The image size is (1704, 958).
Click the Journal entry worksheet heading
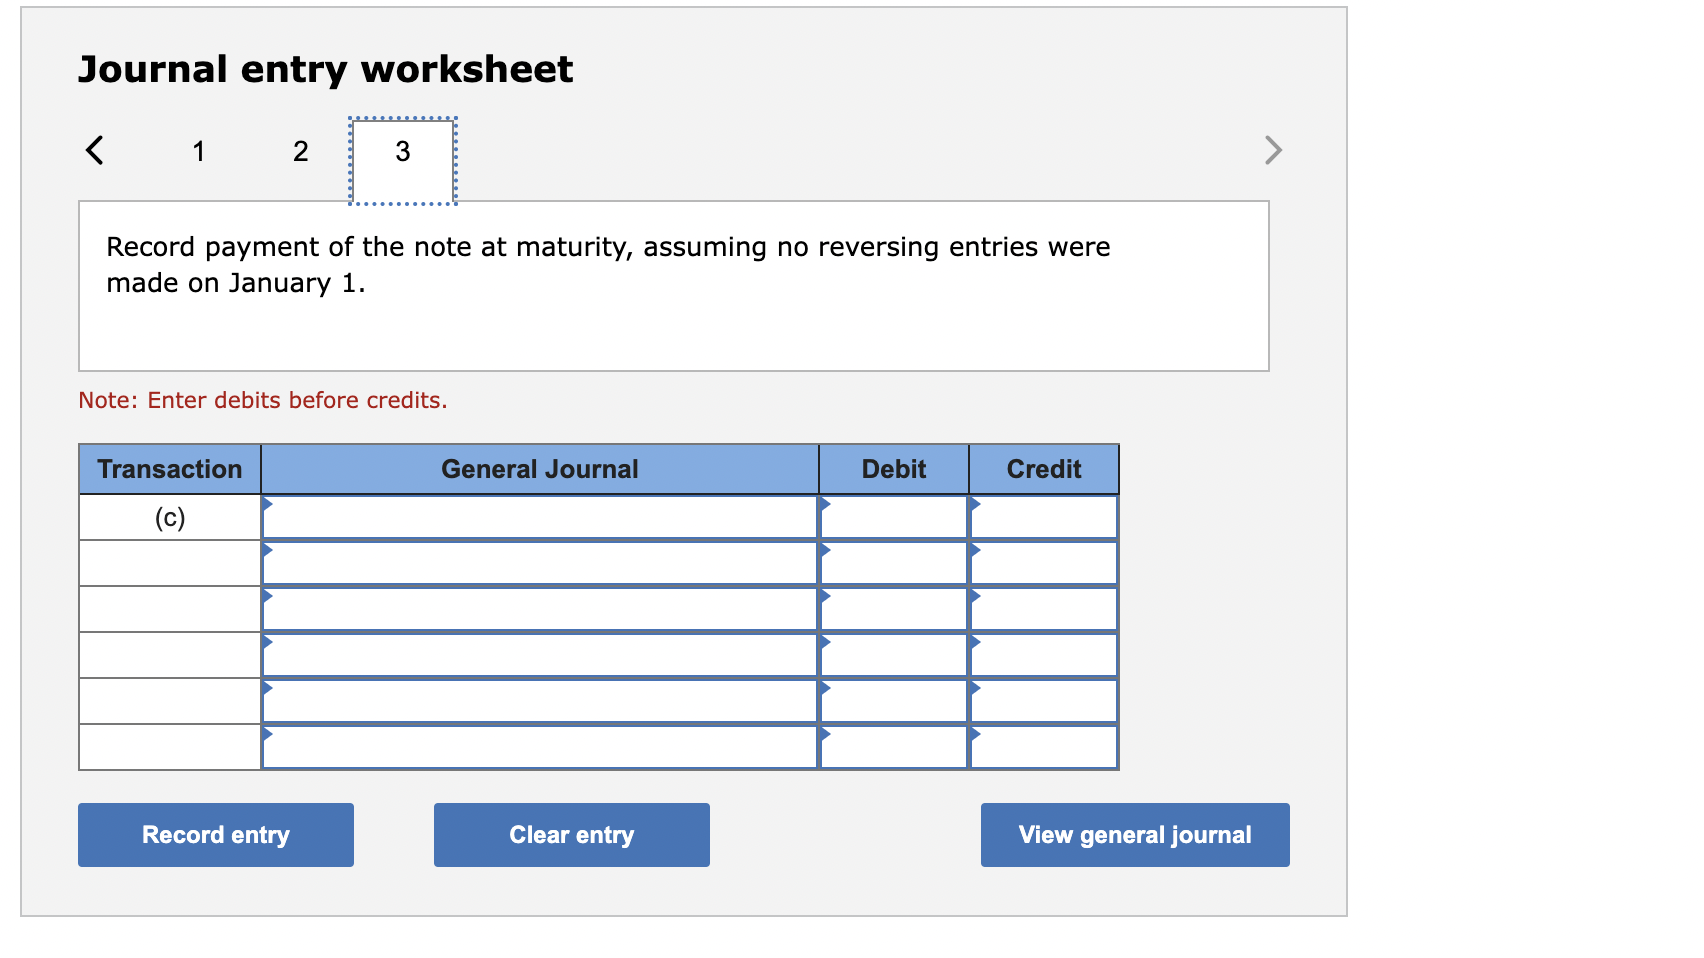326,69
